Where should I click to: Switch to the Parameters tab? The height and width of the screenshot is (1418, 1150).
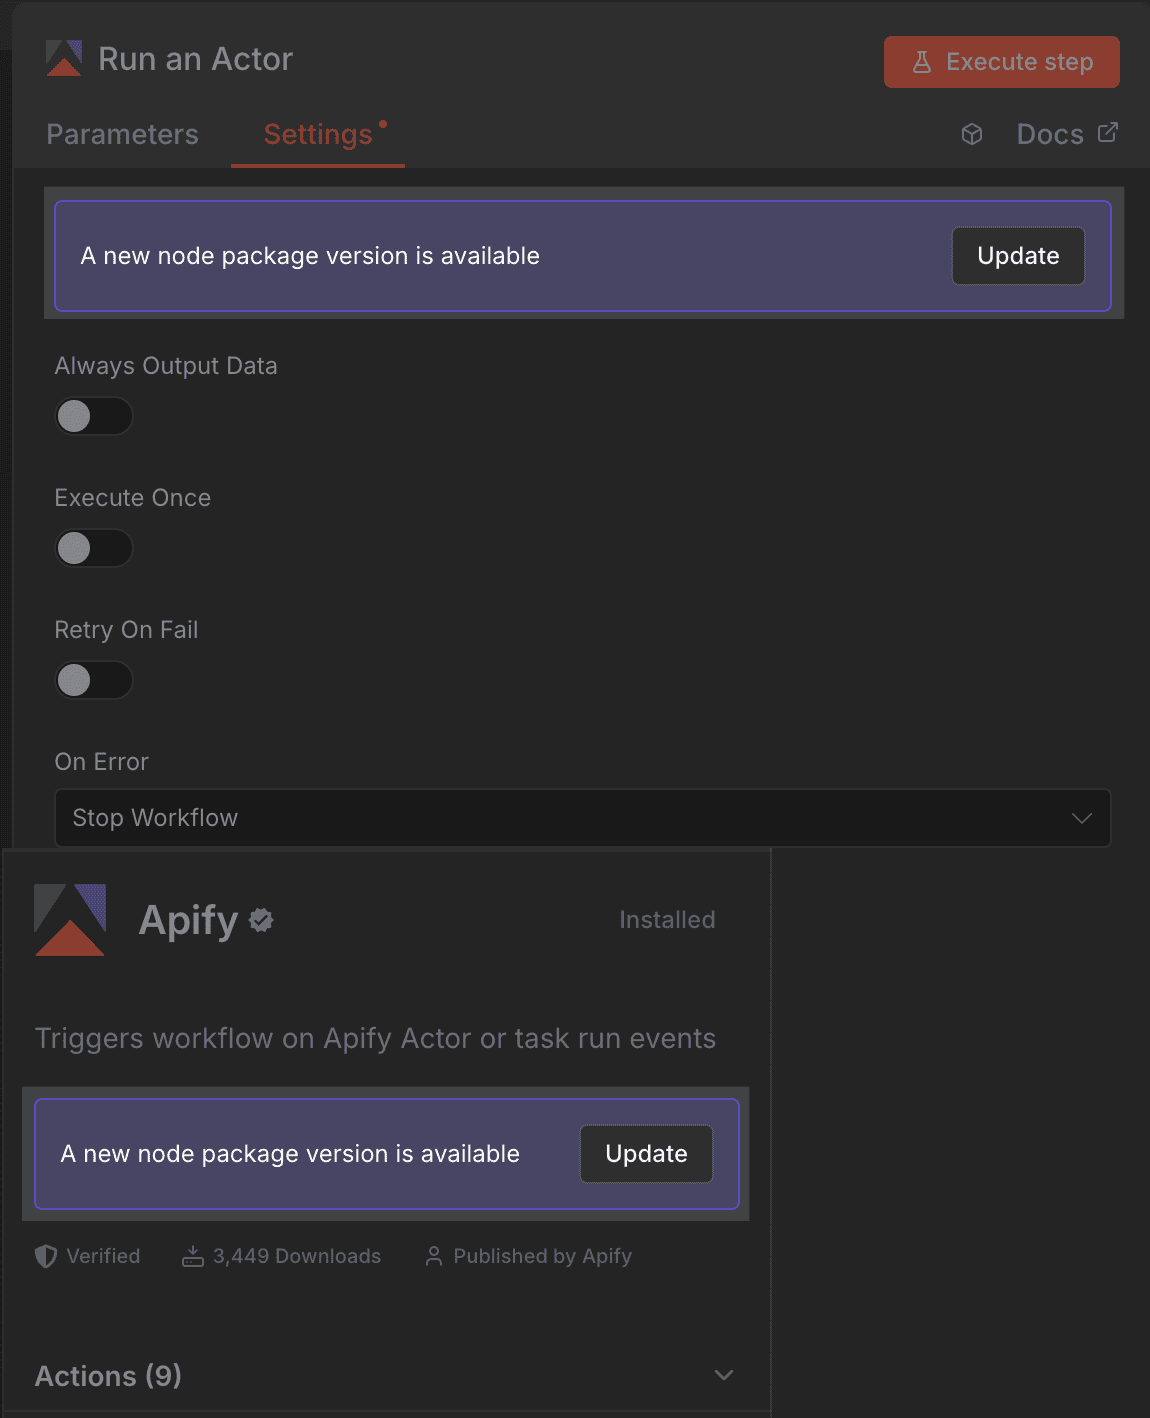pyautogui.click(x=122, y=134)
